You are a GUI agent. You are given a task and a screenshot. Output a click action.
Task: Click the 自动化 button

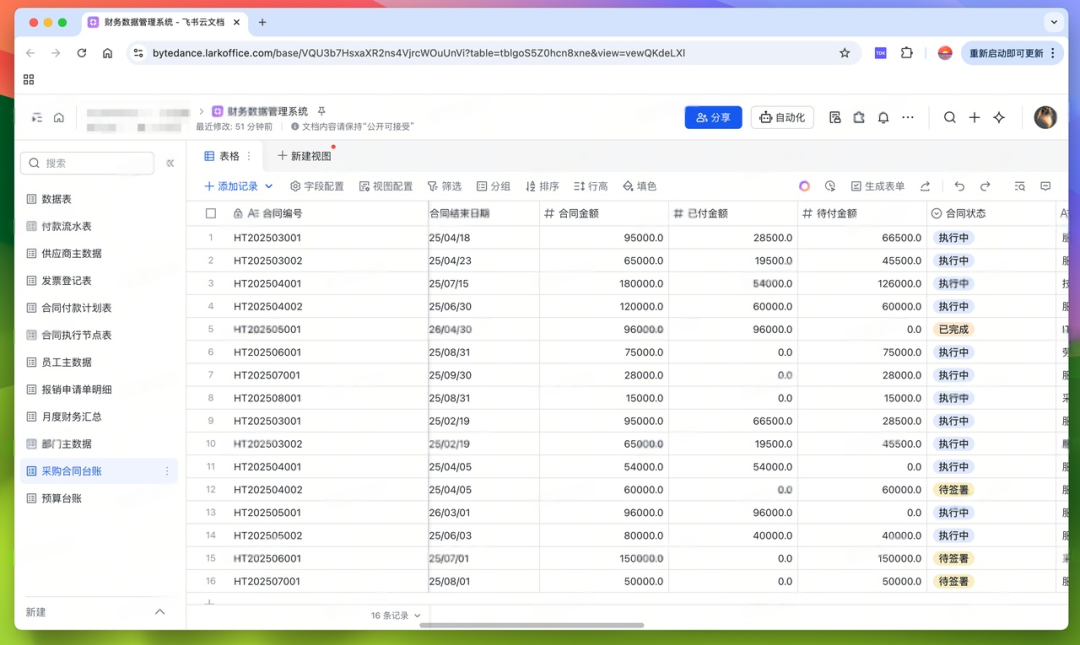(782, 117)
